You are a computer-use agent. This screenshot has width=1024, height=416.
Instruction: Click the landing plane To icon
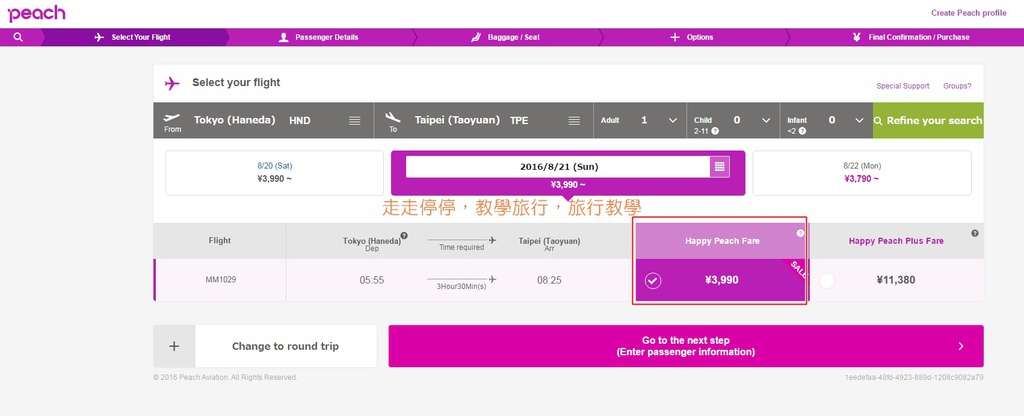392,117
